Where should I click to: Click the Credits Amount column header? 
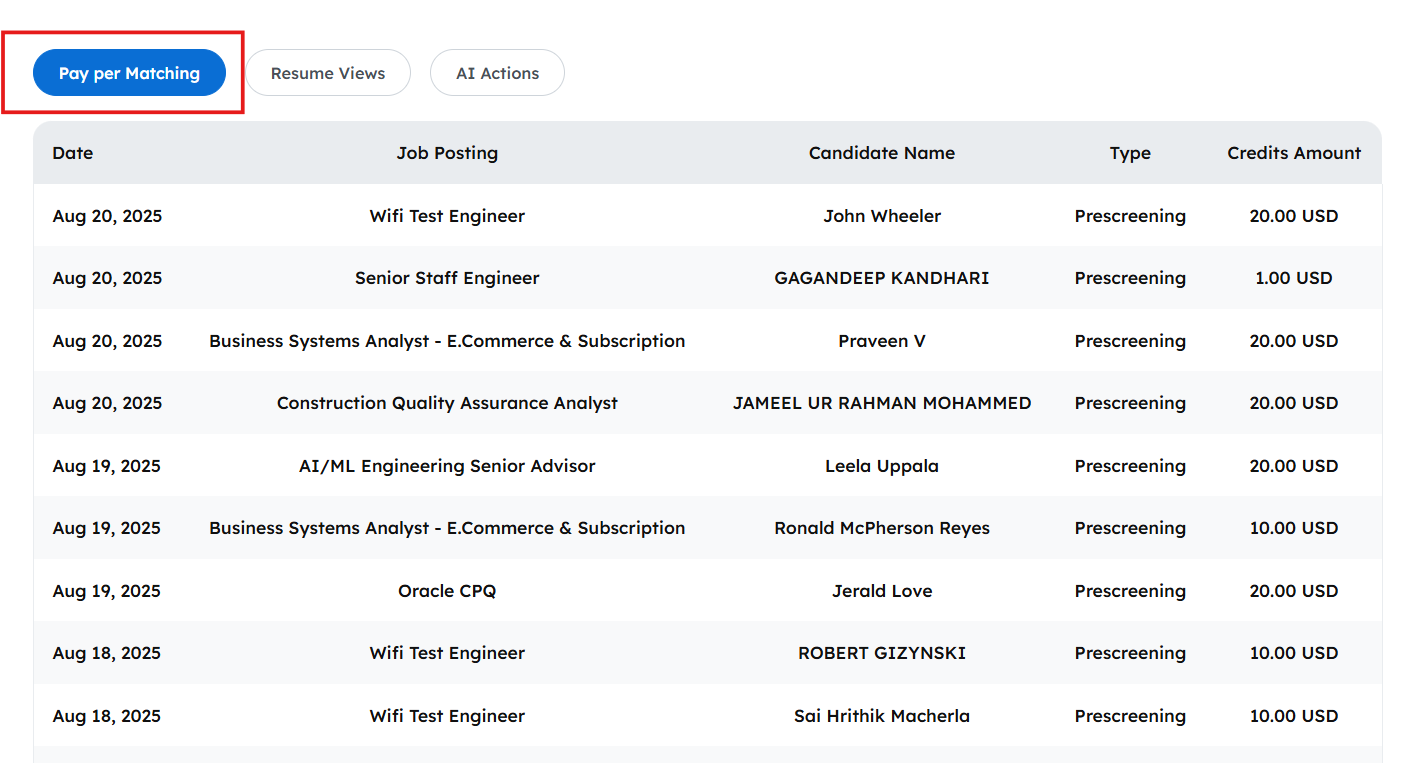(1293, 153)
